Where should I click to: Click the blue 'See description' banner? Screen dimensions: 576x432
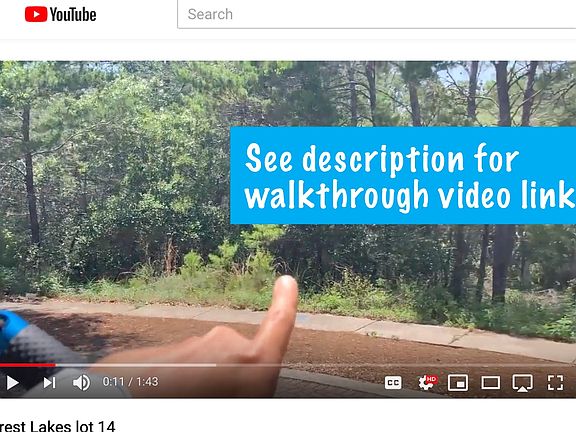click(x=403, y=175)
